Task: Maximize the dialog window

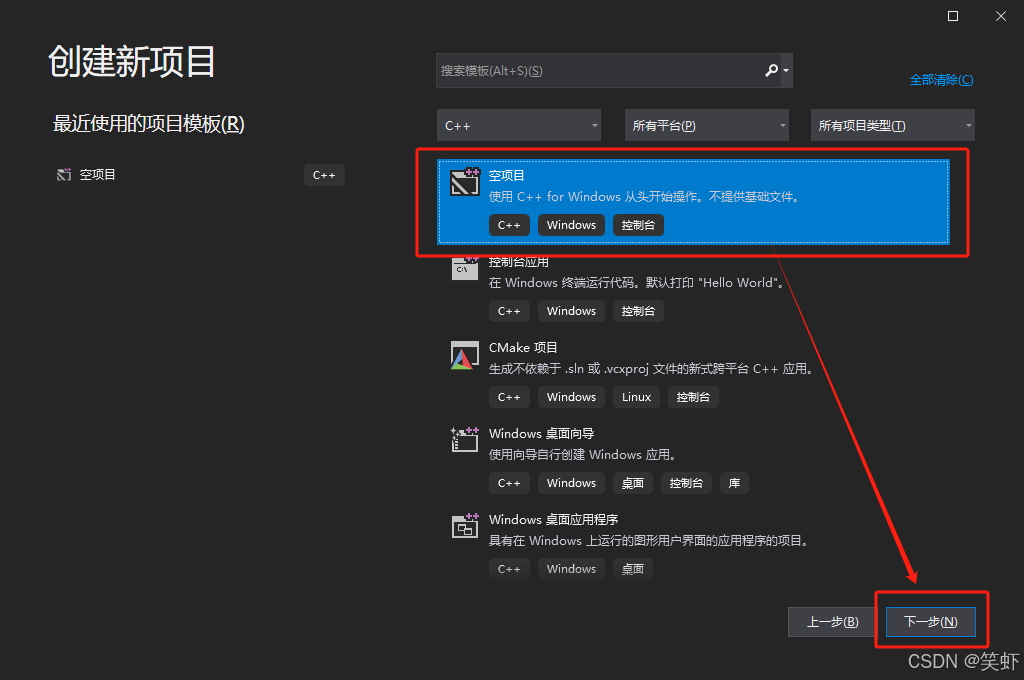Action: pos(953,16)
